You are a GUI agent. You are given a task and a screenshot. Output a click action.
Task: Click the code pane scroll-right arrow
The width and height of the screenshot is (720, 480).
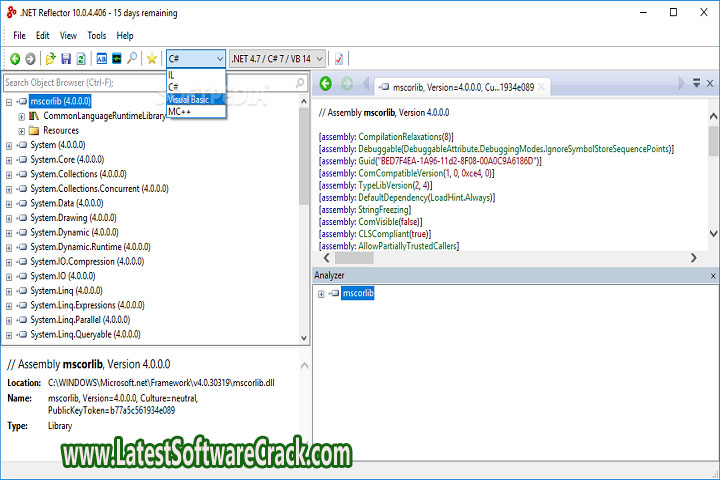click(x=693, y=259)
